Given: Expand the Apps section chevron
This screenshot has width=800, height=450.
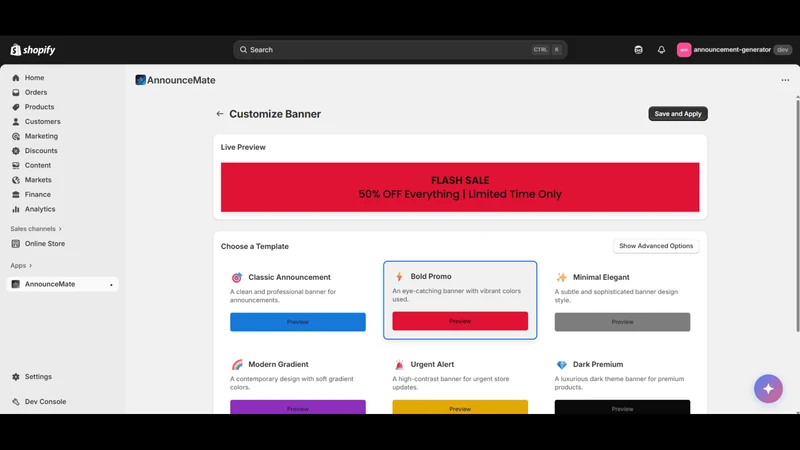Looking at the screenshot, I should pyautogui.click(x=31, y=265).
